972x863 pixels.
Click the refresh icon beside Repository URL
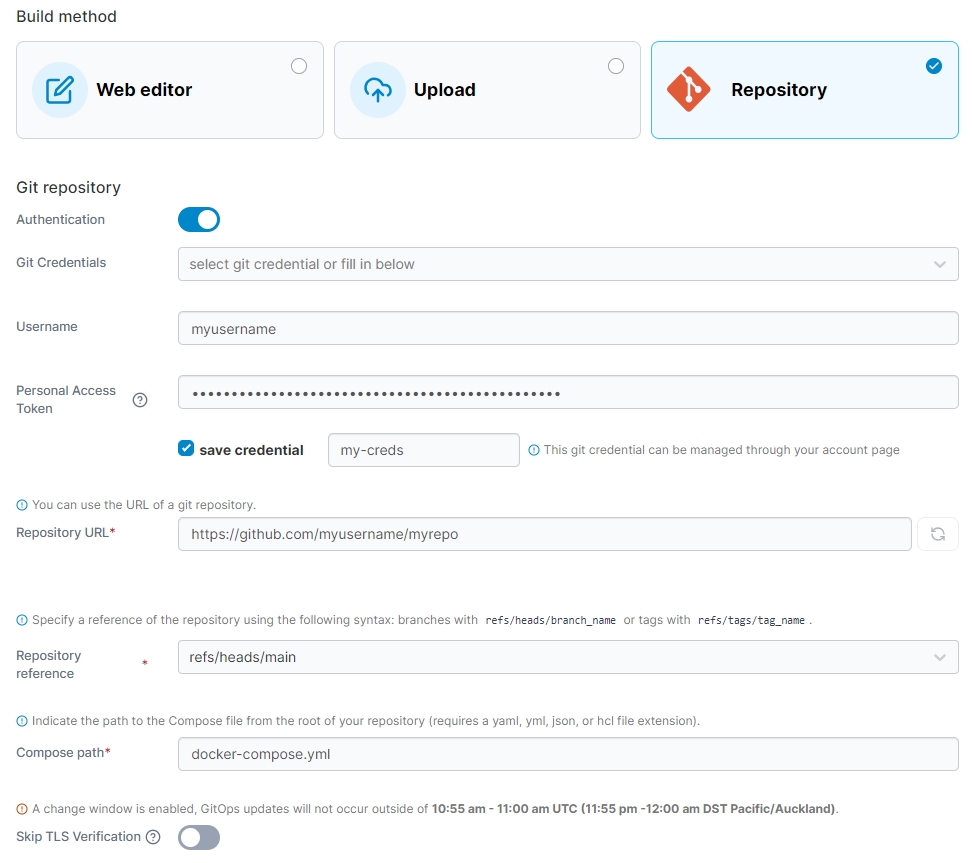coord(937,534)
